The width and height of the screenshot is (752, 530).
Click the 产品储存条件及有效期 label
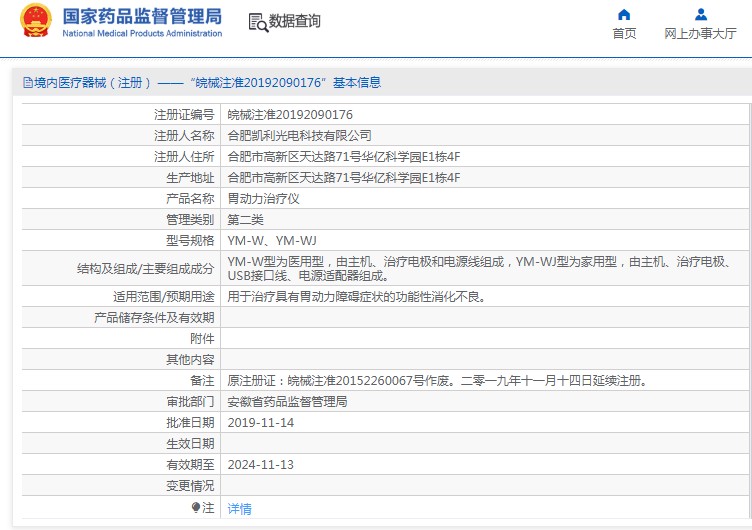click(x=154, y=318)
